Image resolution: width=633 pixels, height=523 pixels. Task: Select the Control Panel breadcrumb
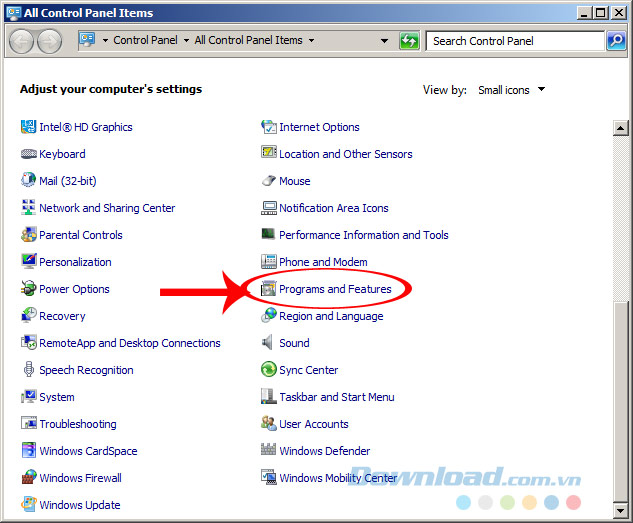tap(145, 40)
